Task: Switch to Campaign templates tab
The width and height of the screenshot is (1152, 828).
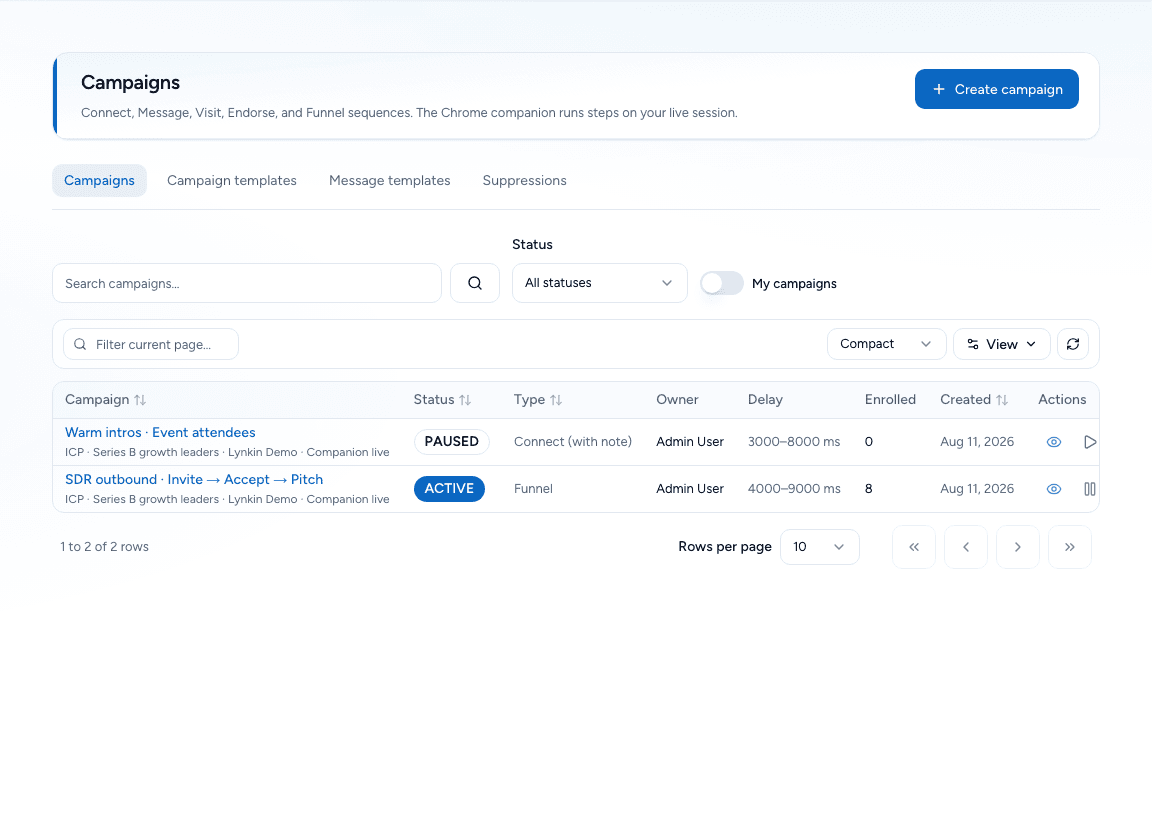Action: click(x=231, y=180)
